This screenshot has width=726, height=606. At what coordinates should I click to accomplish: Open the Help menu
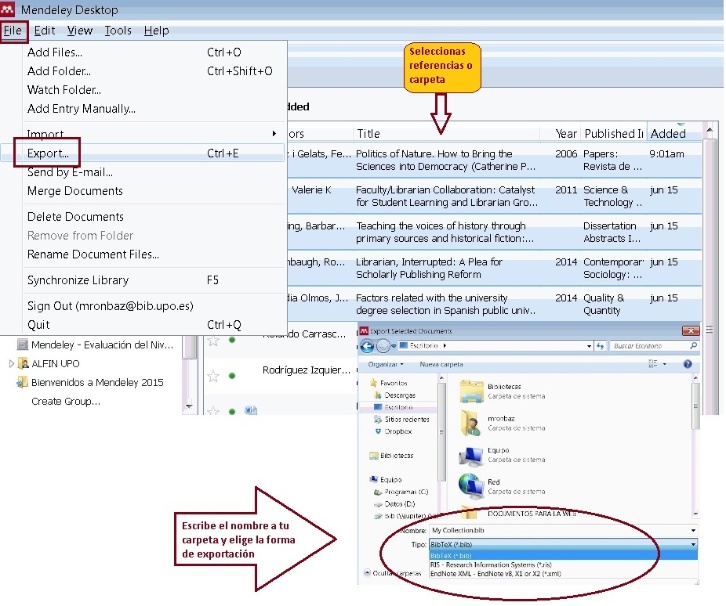click(156, 31)
